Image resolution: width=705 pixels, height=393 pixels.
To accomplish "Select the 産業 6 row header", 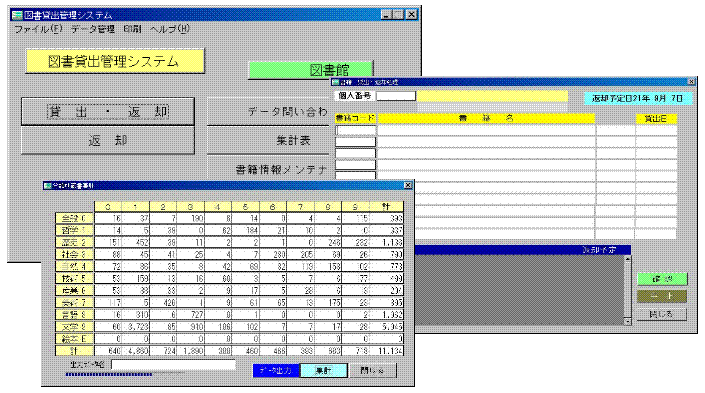I will pos(75,290).
